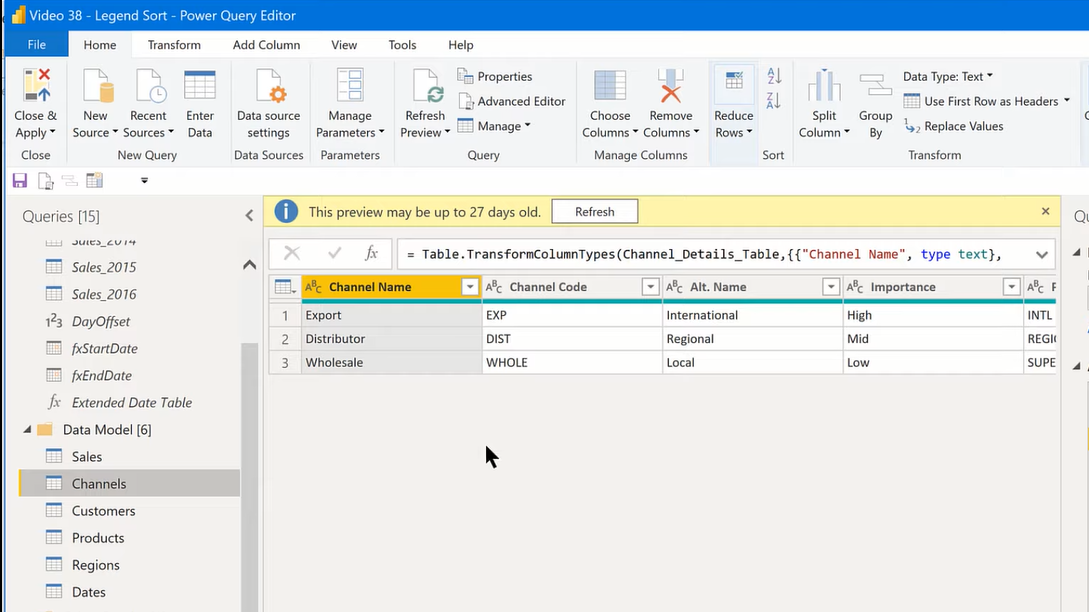This screenshot has height=612, width=1089.
Task: Select the Channels query
Action: point(129,483)
